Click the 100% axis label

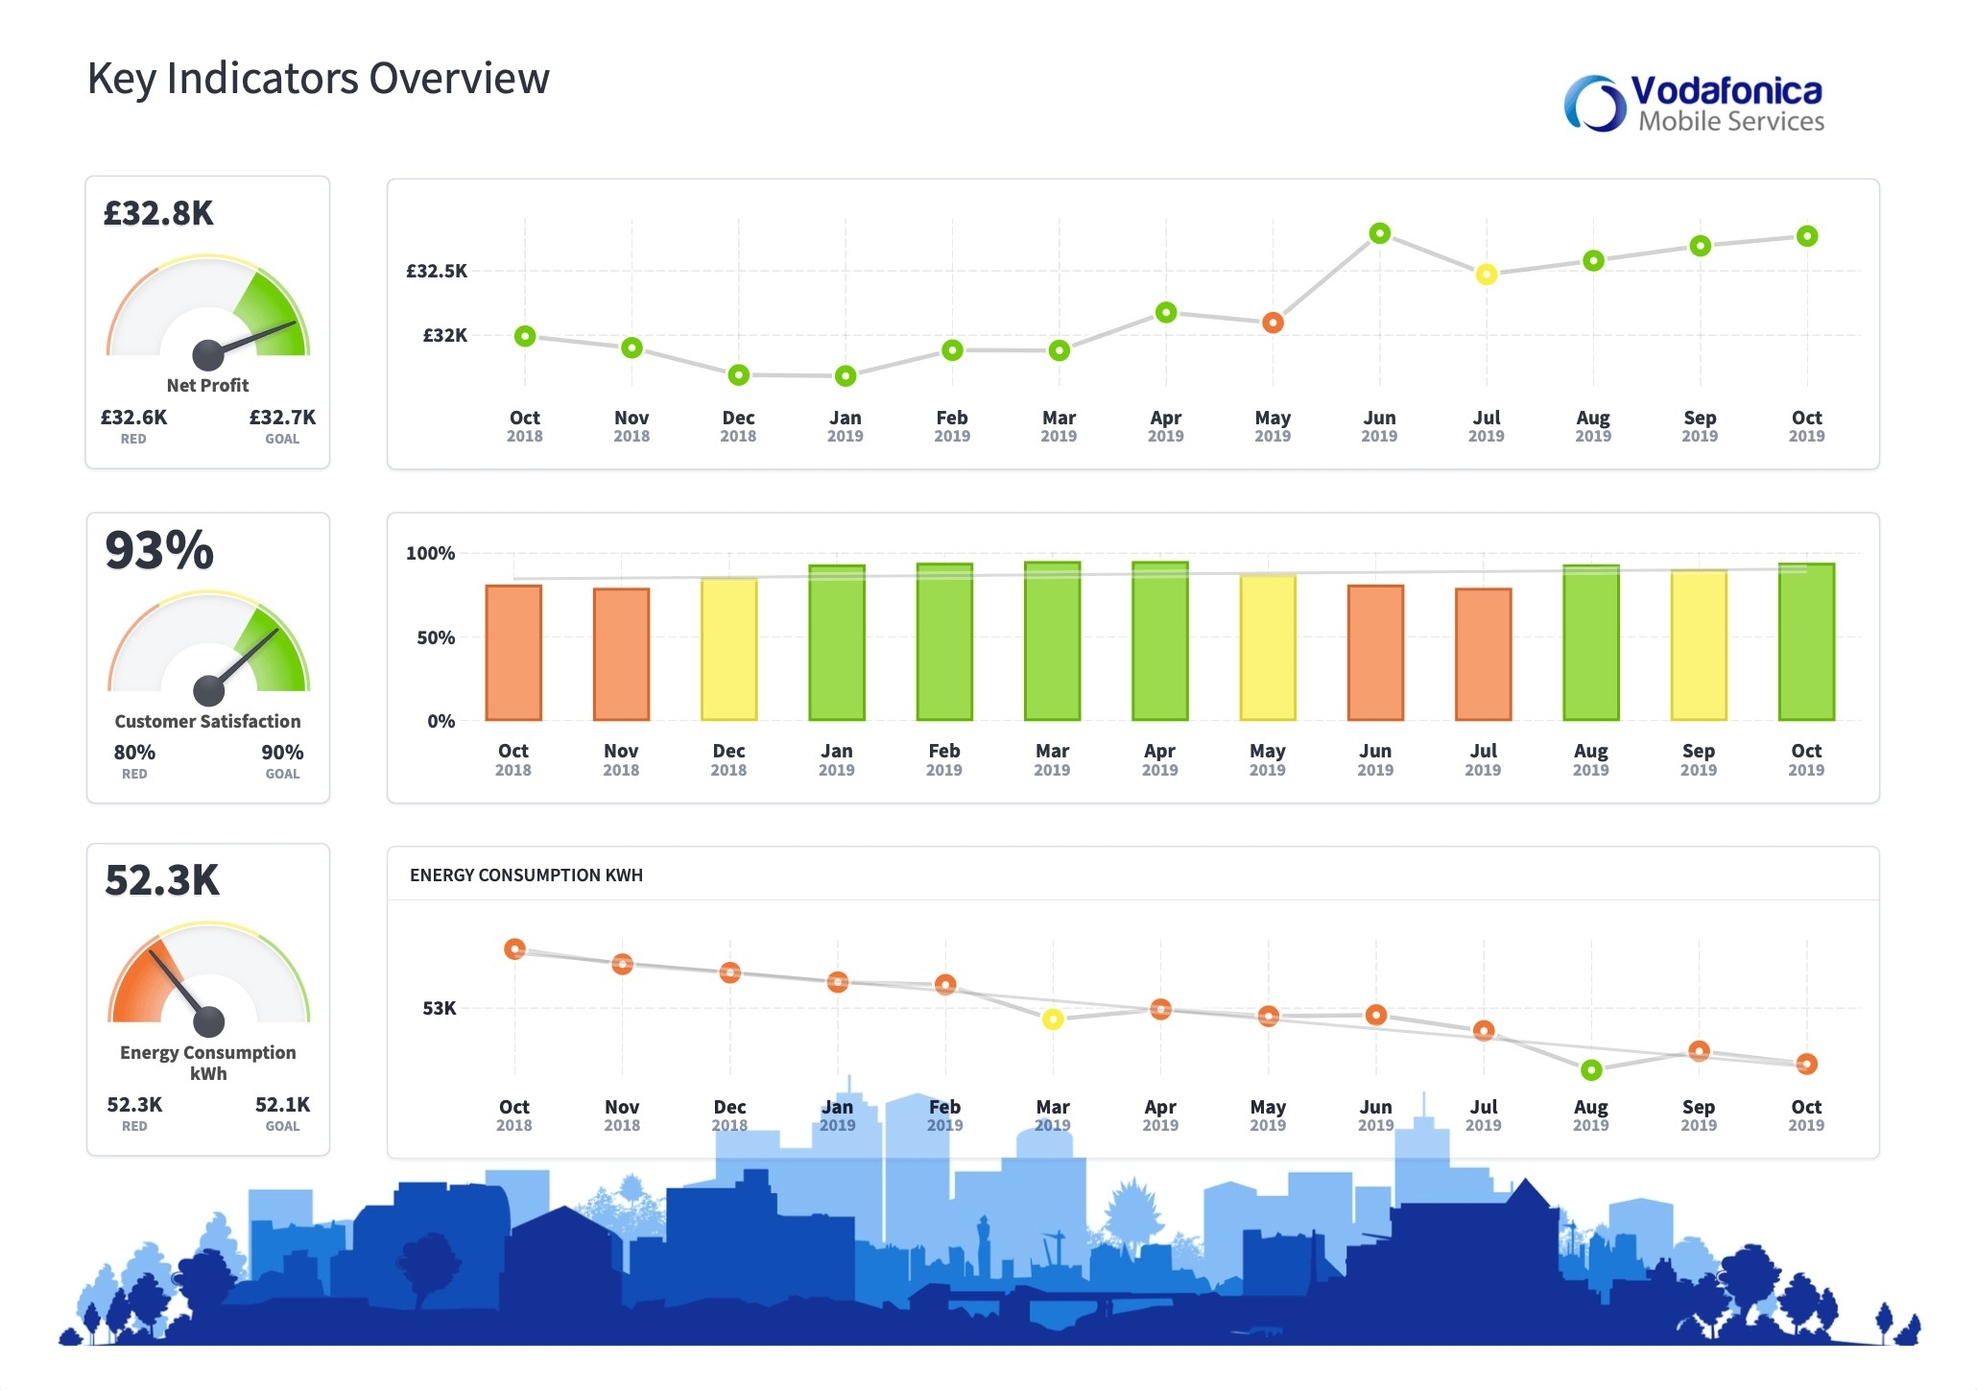(431, 553)
